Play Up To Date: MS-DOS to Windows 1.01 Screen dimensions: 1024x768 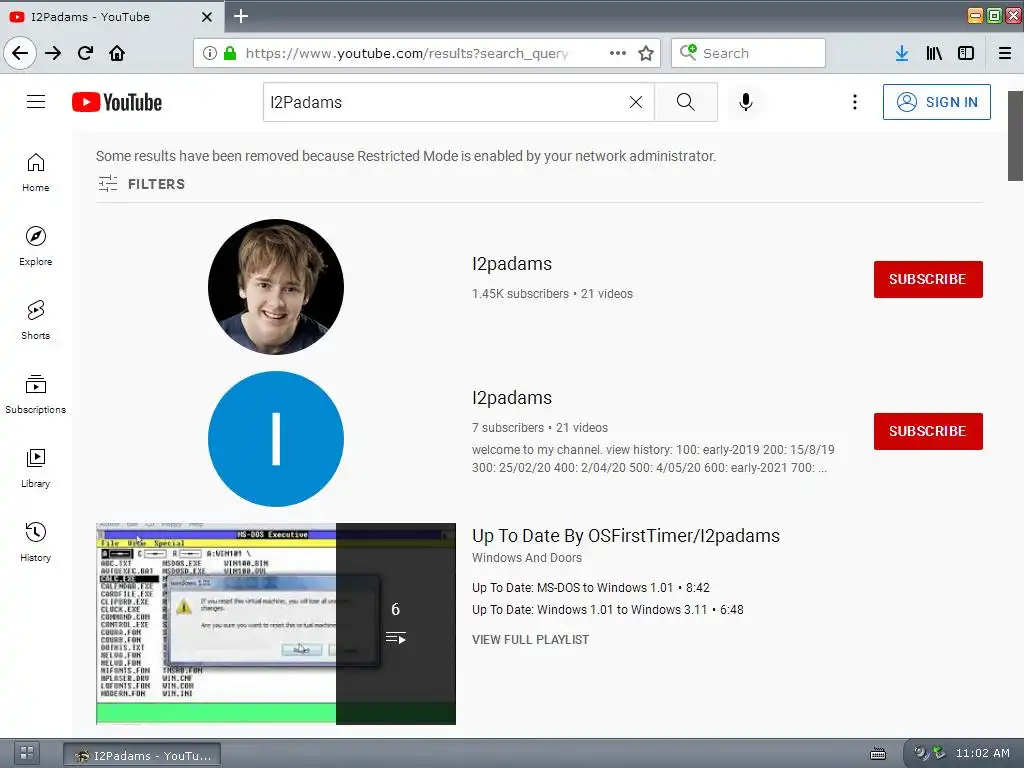point(590,588)
